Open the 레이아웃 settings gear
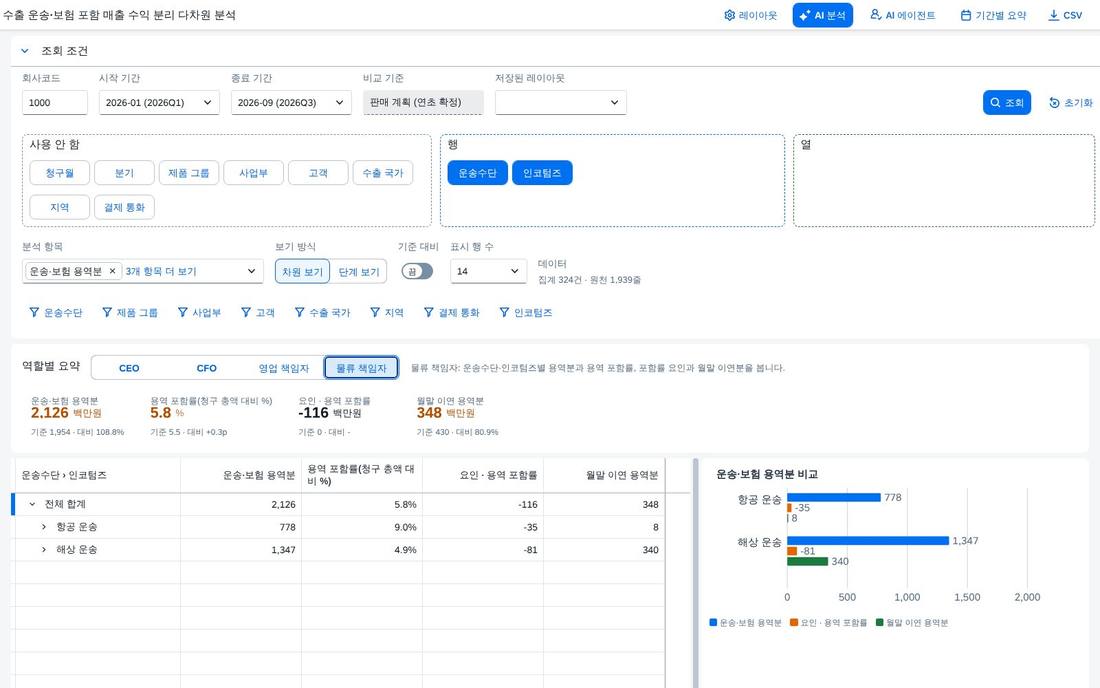Image resolution: width=1100 pixels, height=688 pixels. (750, 15)
